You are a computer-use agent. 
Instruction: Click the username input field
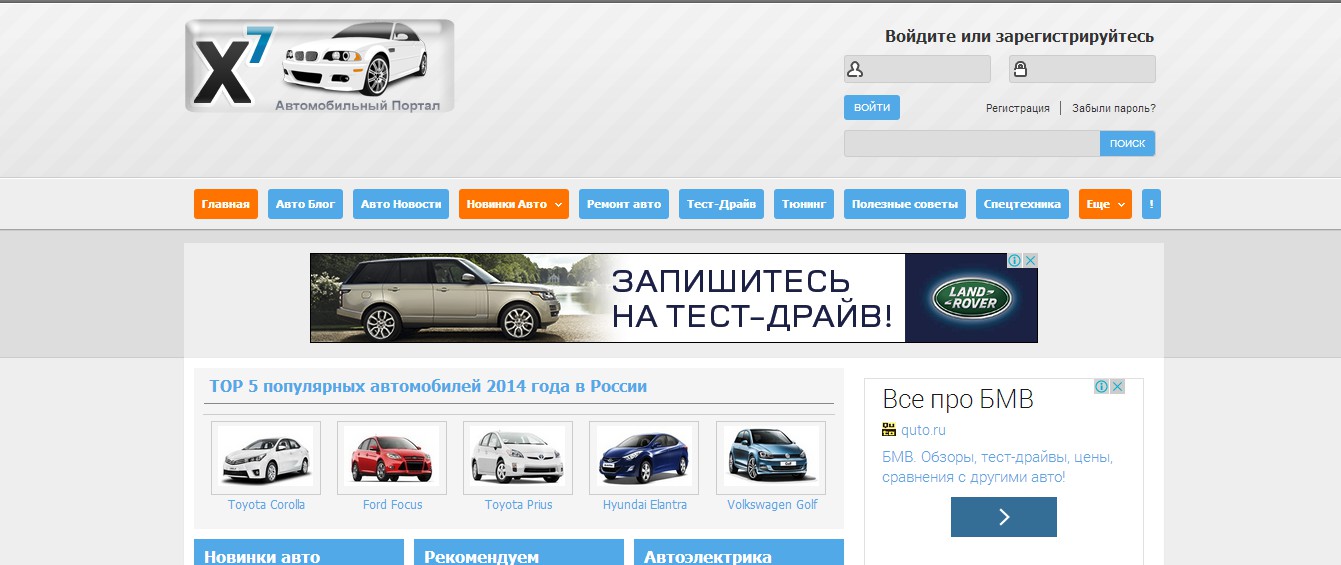(917, 69)
